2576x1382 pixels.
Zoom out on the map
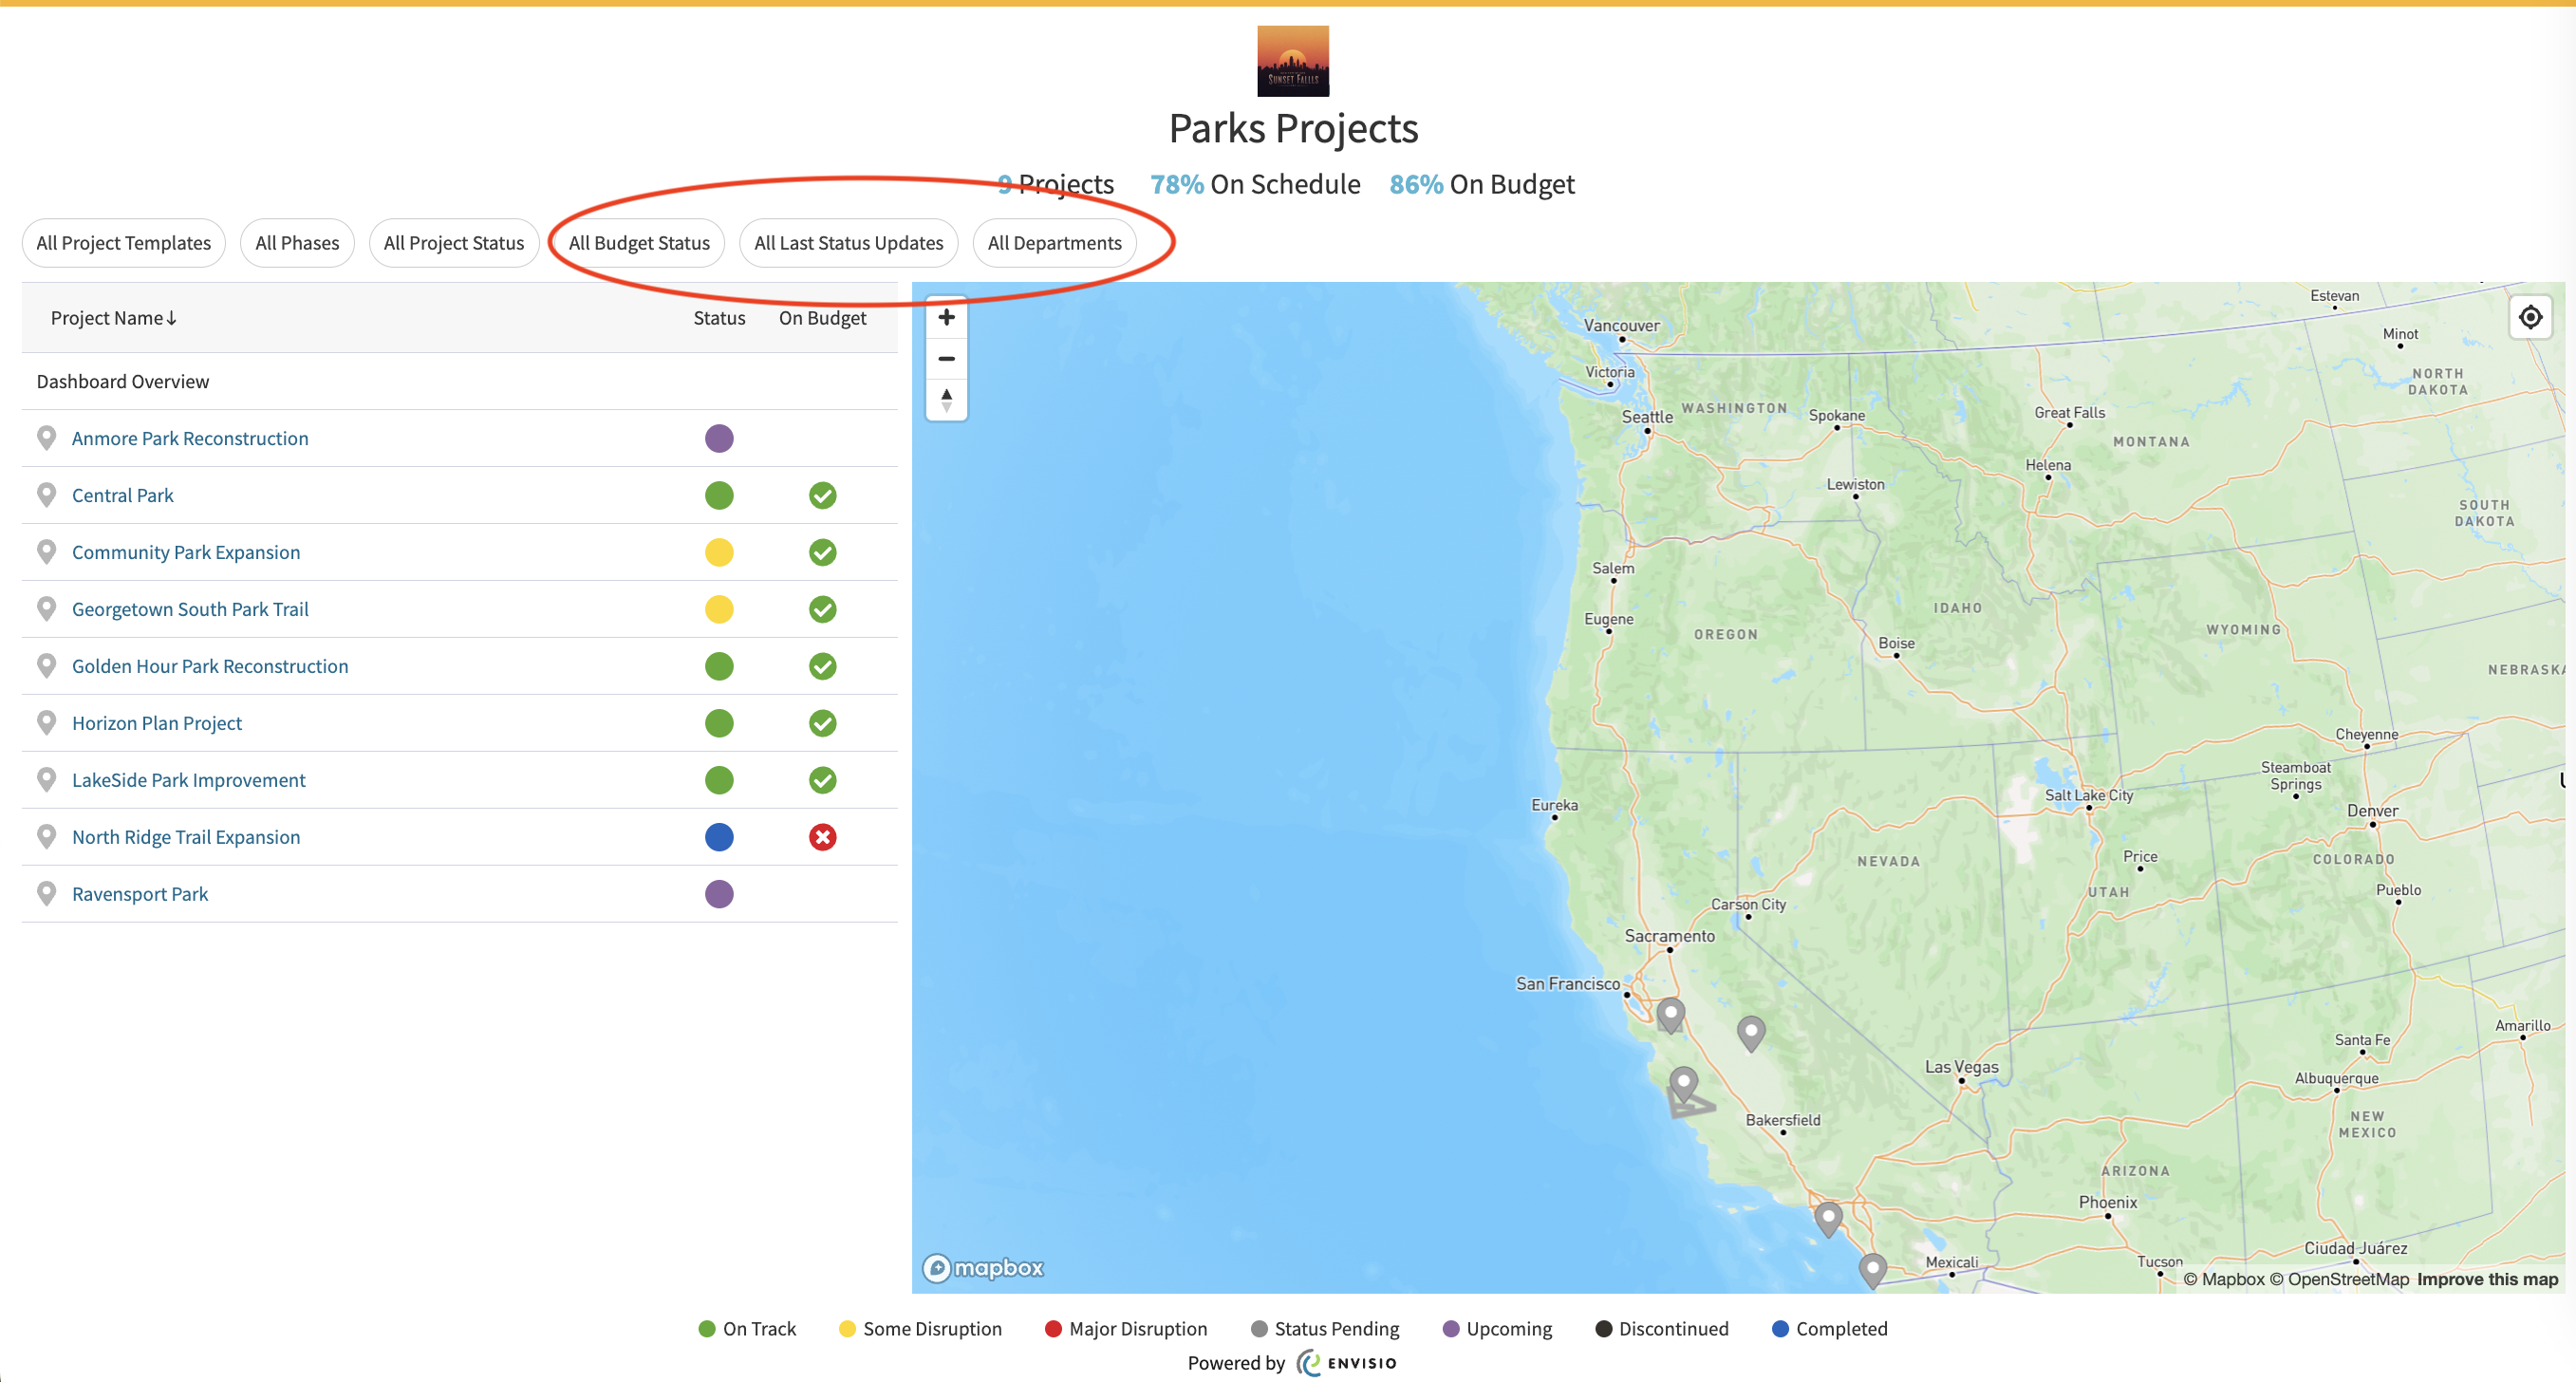[946, 359]
